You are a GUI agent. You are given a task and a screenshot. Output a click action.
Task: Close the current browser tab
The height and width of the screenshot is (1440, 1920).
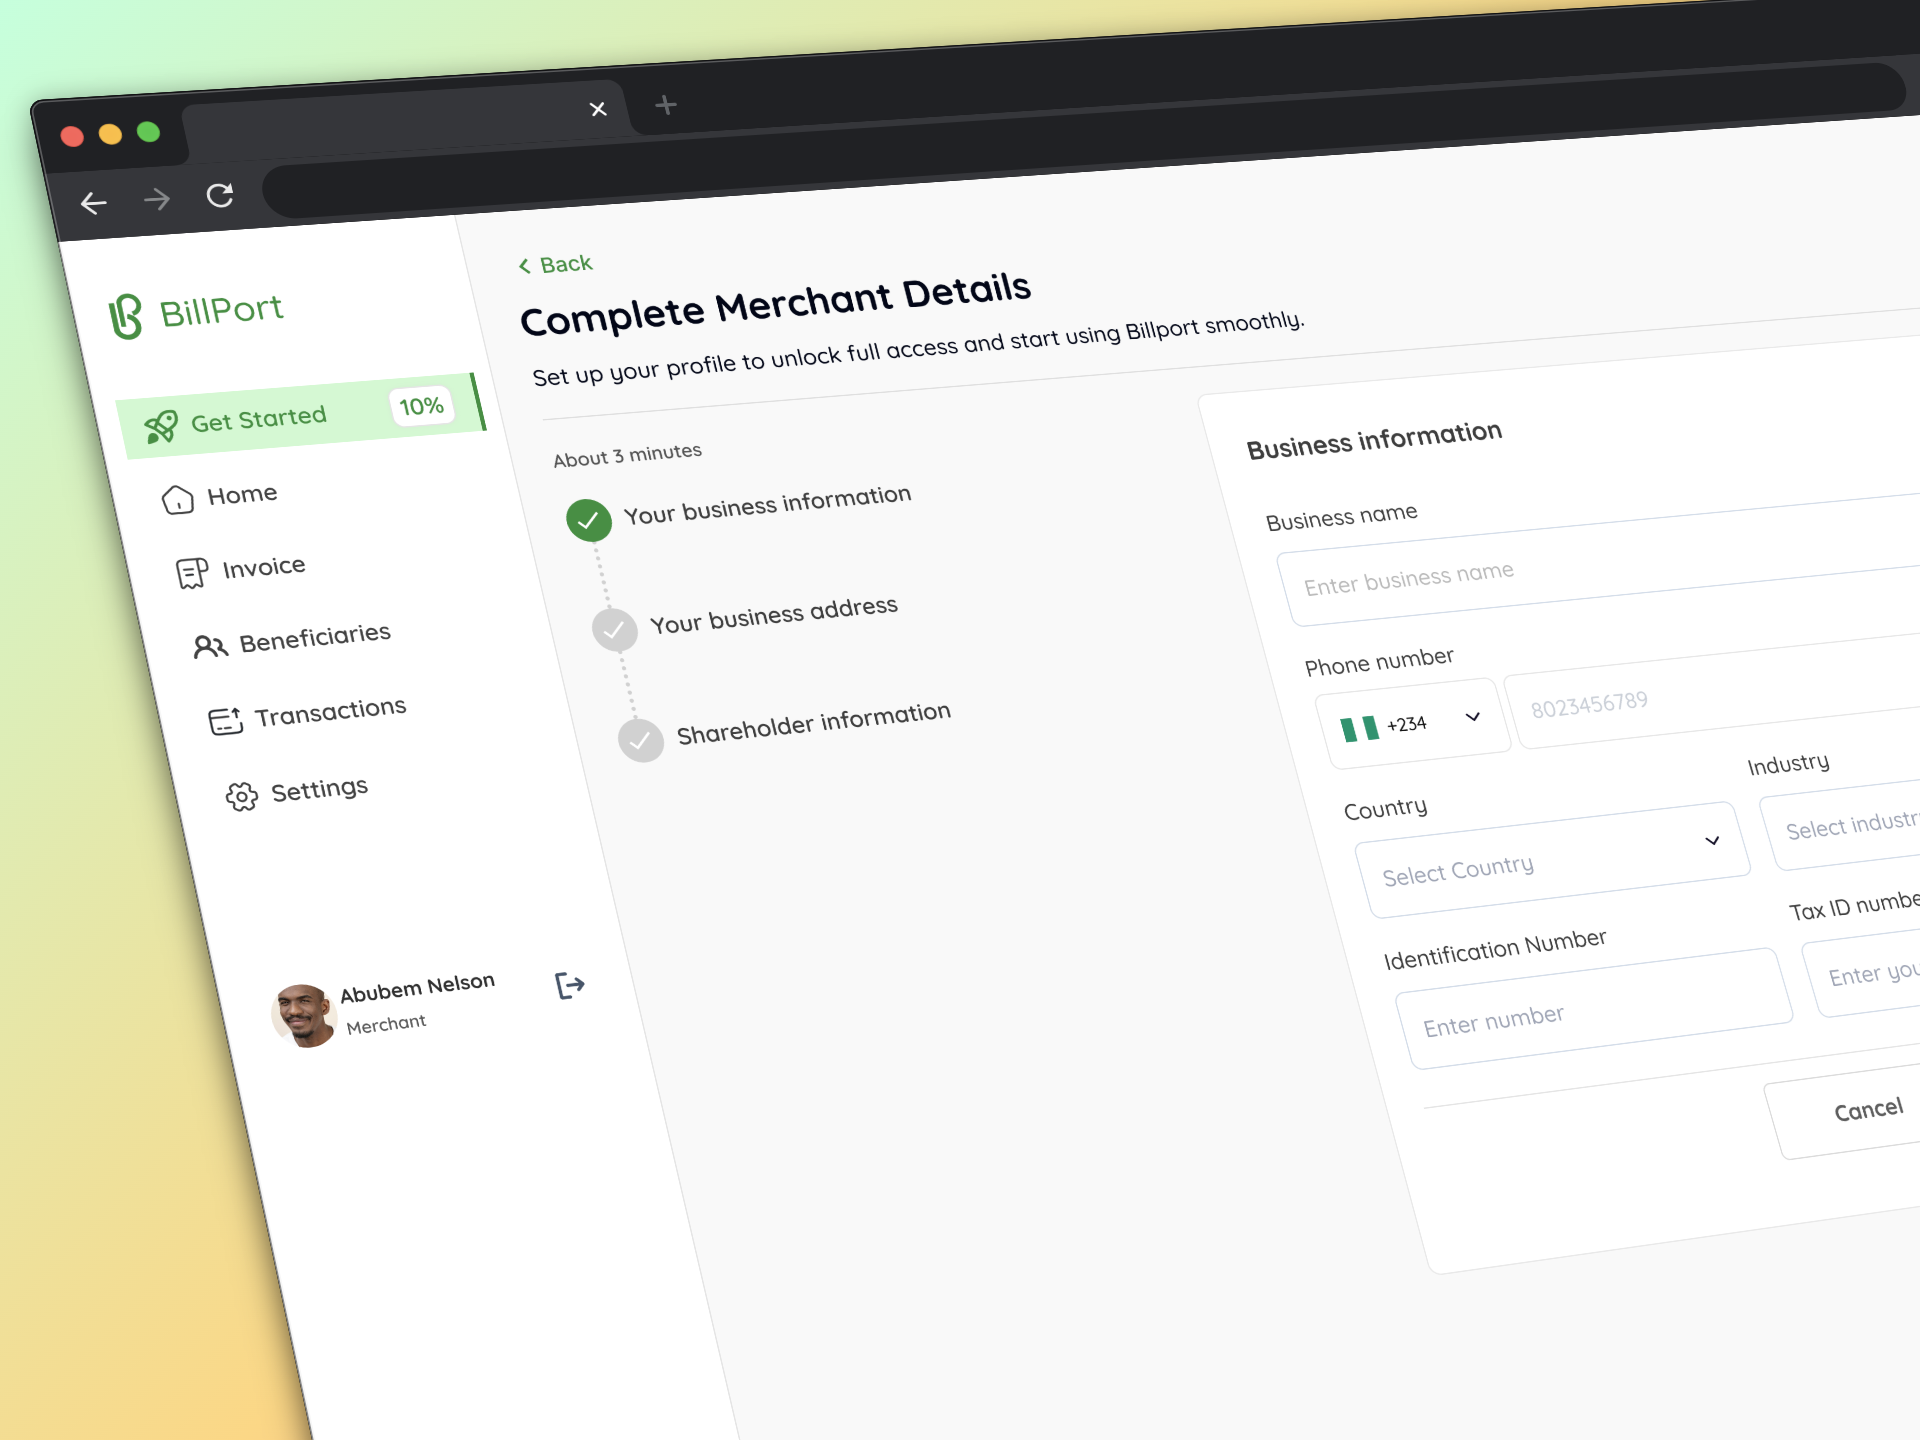[598, 109]
